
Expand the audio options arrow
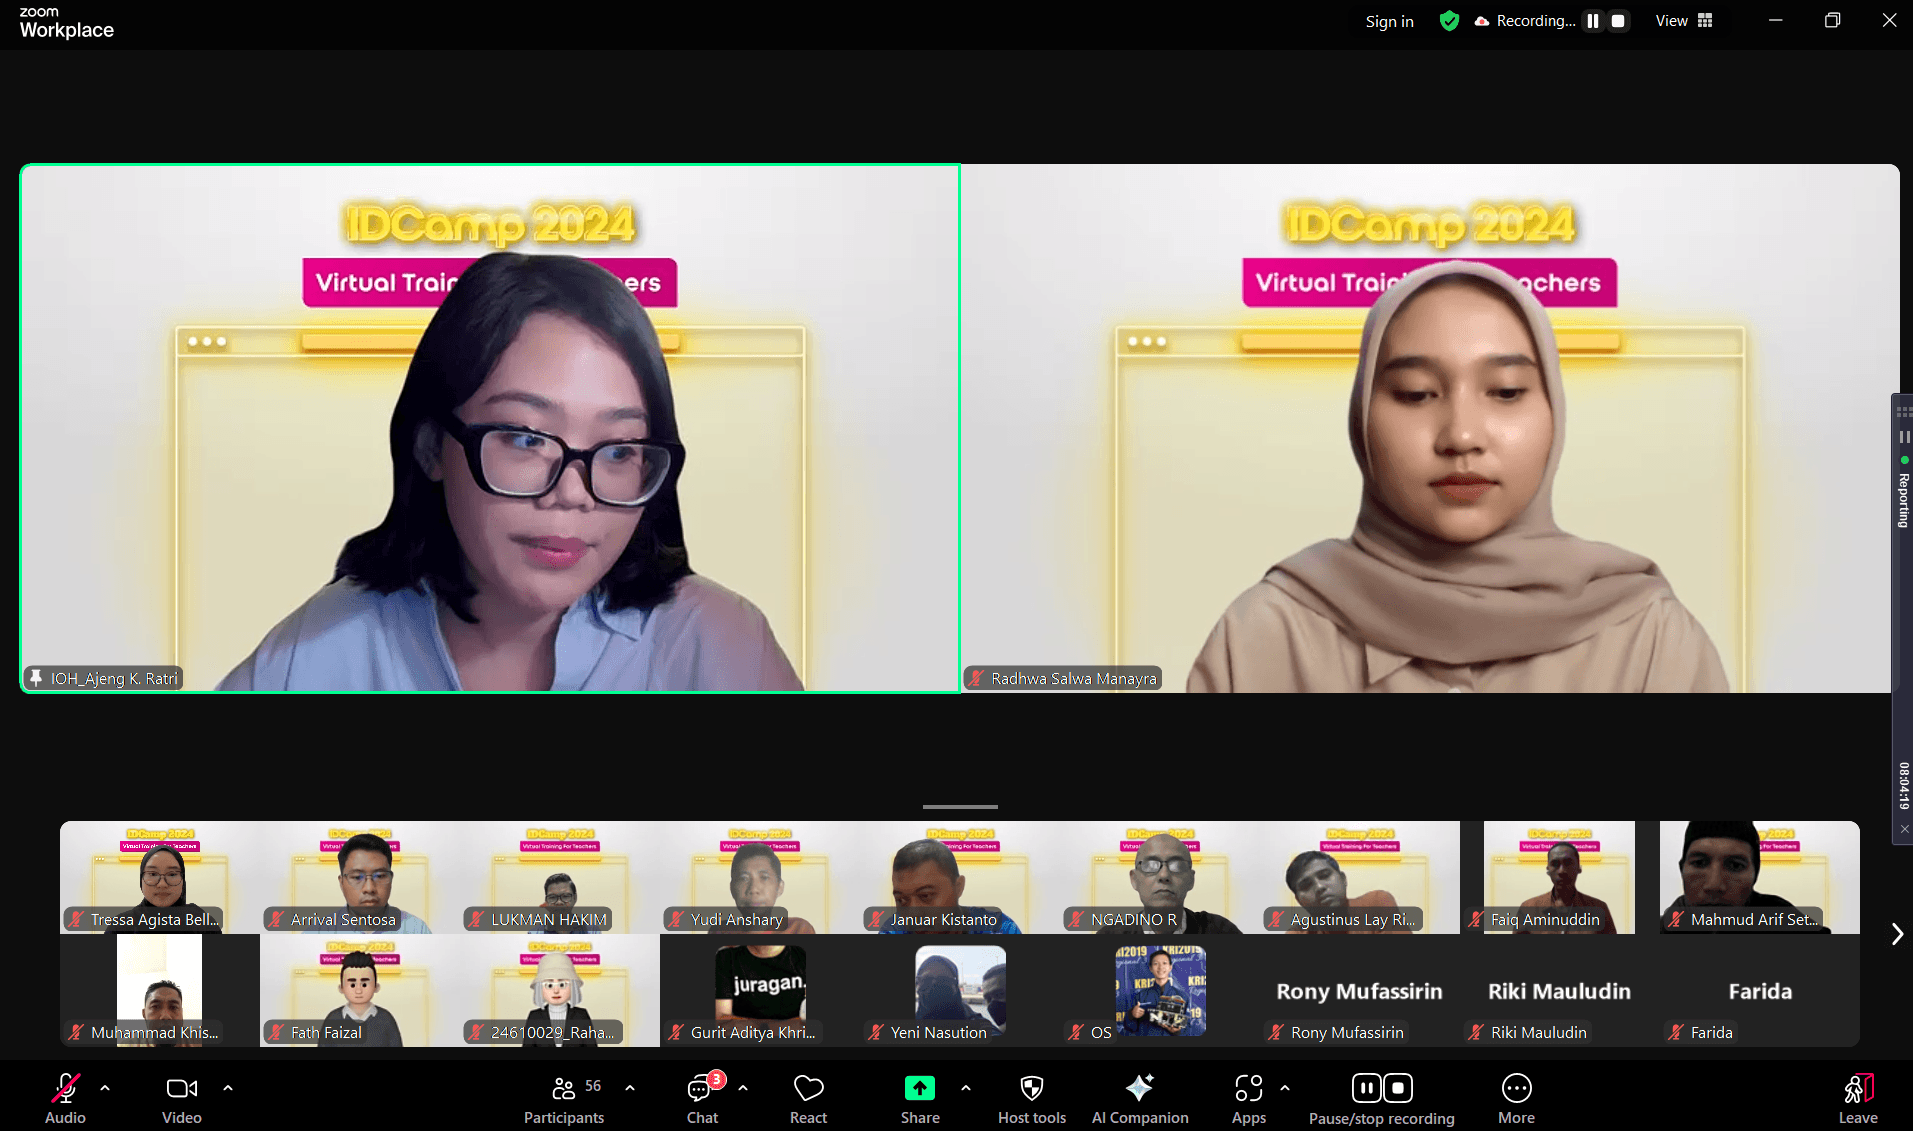[x=105, y=1088]
